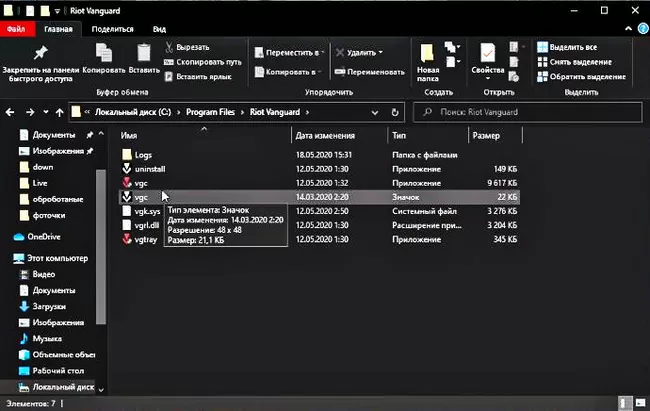Screen dimensions: 650x411
Task: Invert selection with Обратить выделение
Action: pos(581,77)
